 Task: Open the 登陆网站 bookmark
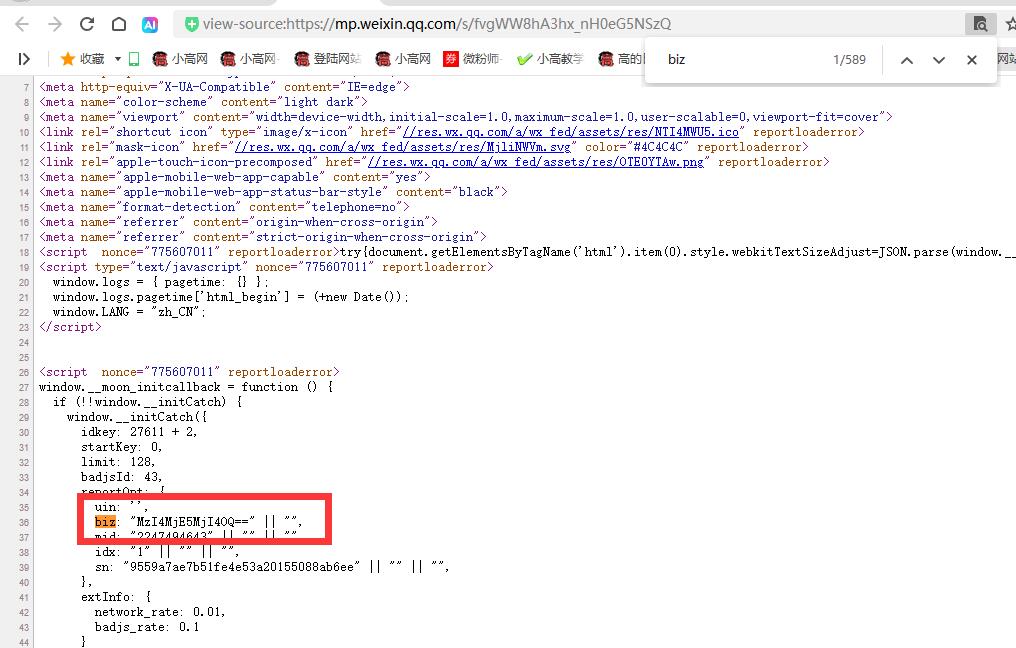click(x=327, y=59)
